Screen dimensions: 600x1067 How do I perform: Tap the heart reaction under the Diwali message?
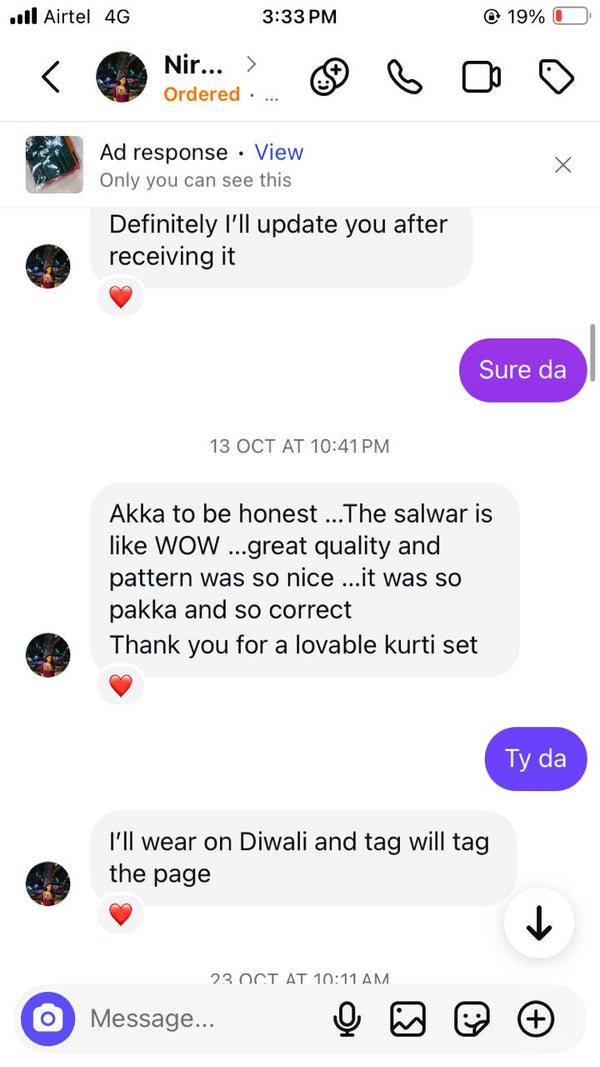(120, 914)
